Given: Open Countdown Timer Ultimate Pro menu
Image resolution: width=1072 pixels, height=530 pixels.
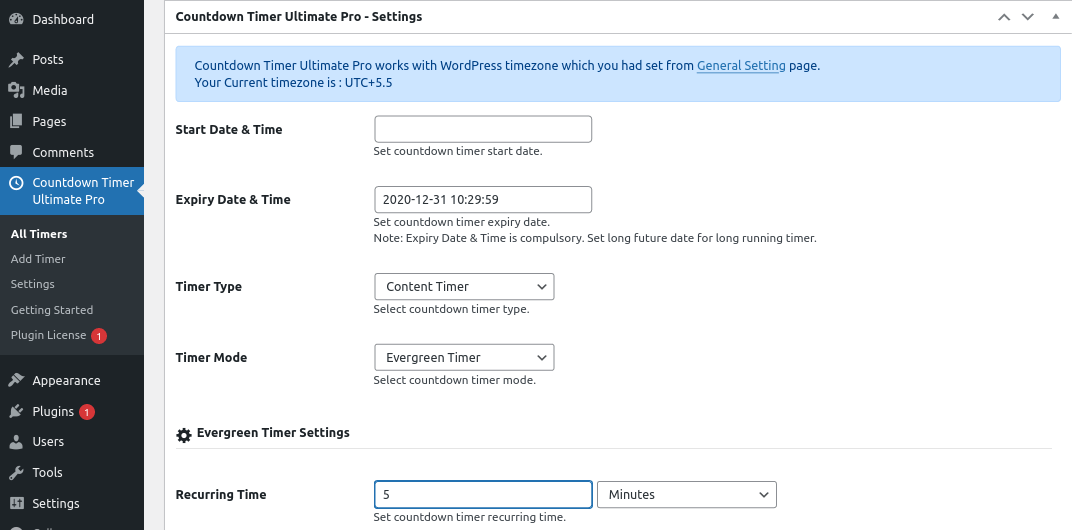Looking at the screenshot, I should pos(72,191).
